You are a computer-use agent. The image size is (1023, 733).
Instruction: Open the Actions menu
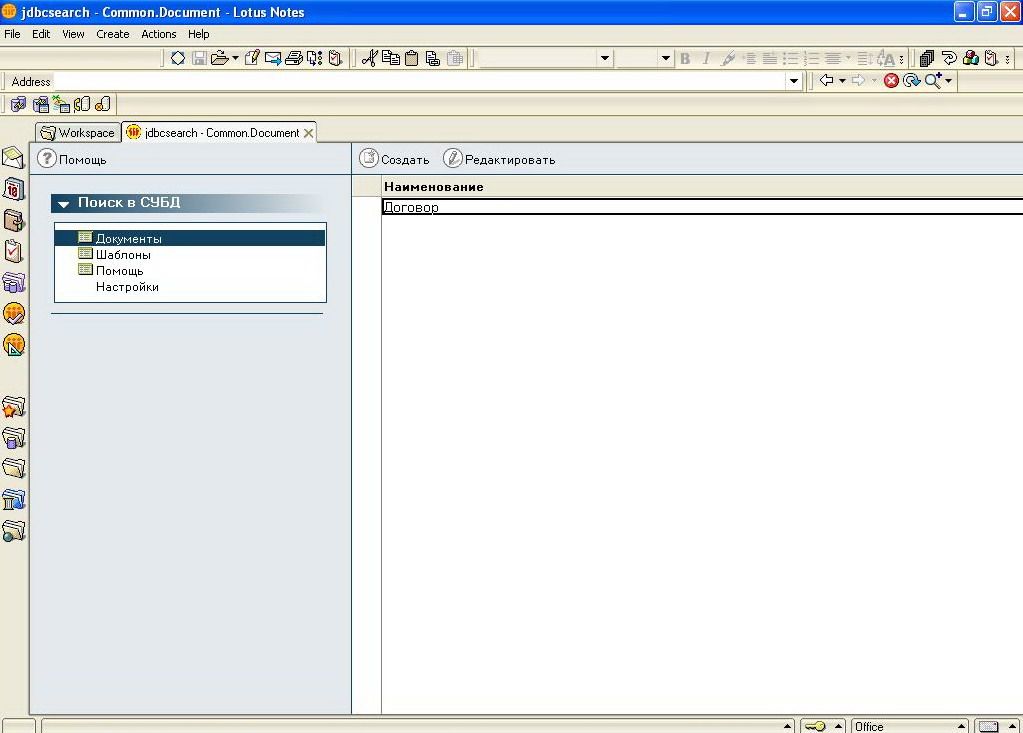click(158, 34)
